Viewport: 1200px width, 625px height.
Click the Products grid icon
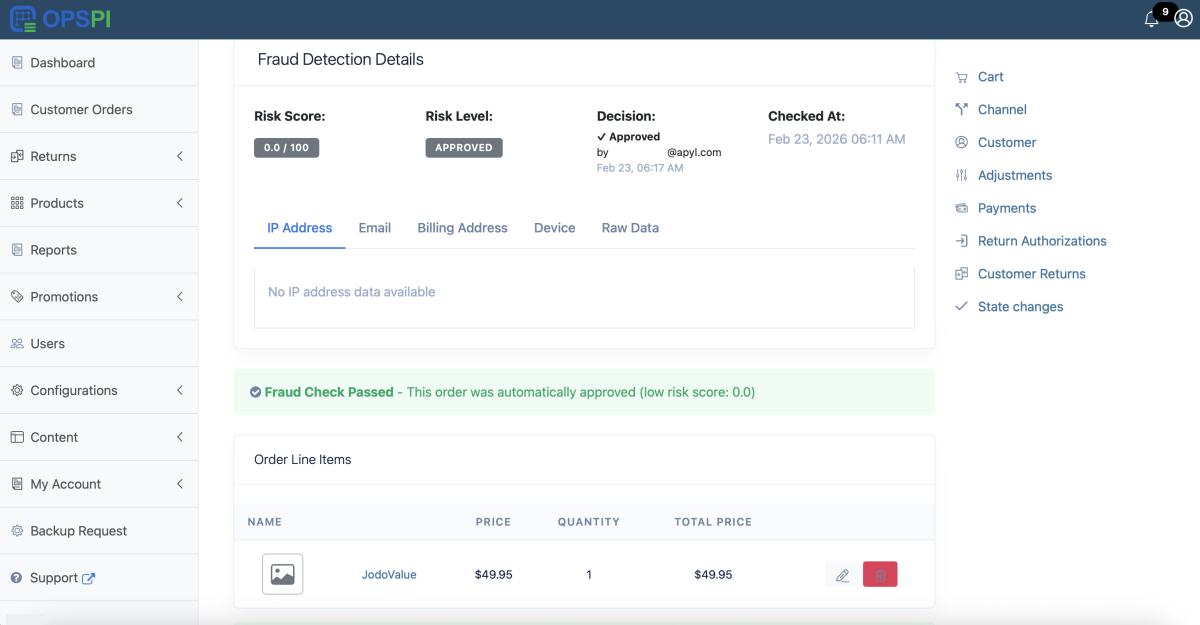click(17, 203)
